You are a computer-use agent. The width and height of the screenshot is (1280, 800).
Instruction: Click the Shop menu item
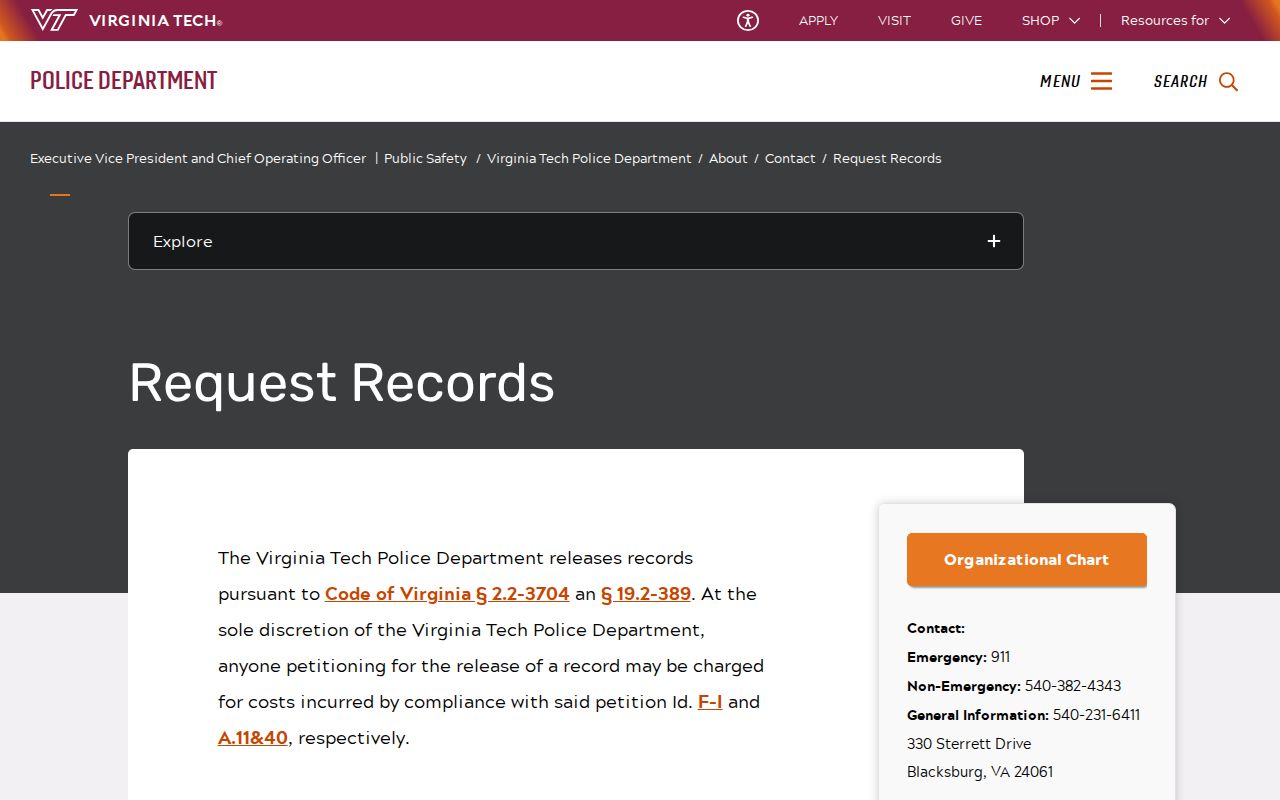coord(1040,20)
